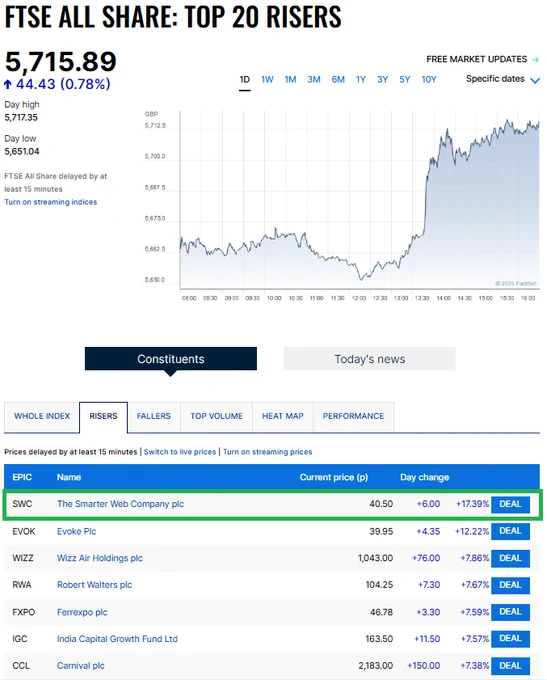This screenshot has width=547, height=680.
Task: Open the Constituents section
Action: (x=171, y=359)
